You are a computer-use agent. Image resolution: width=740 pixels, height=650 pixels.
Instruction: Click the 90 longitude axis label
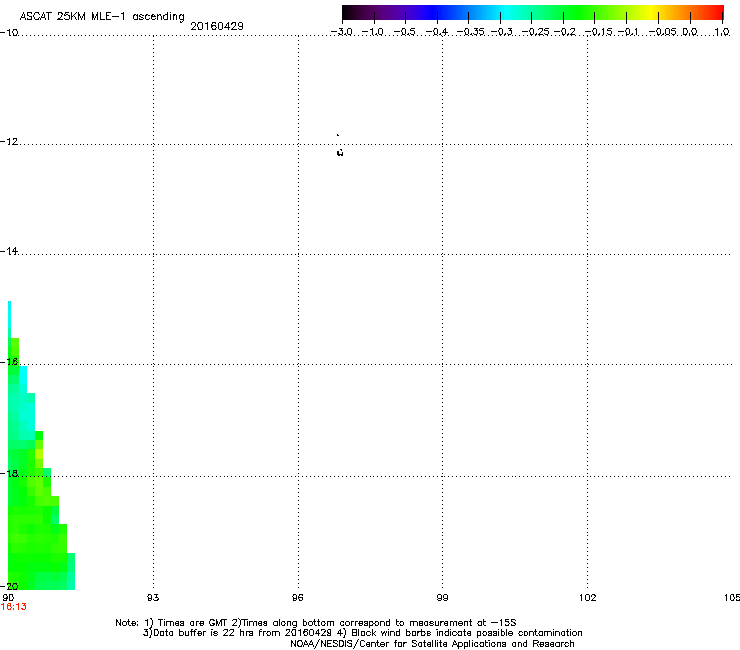point(8,598)
